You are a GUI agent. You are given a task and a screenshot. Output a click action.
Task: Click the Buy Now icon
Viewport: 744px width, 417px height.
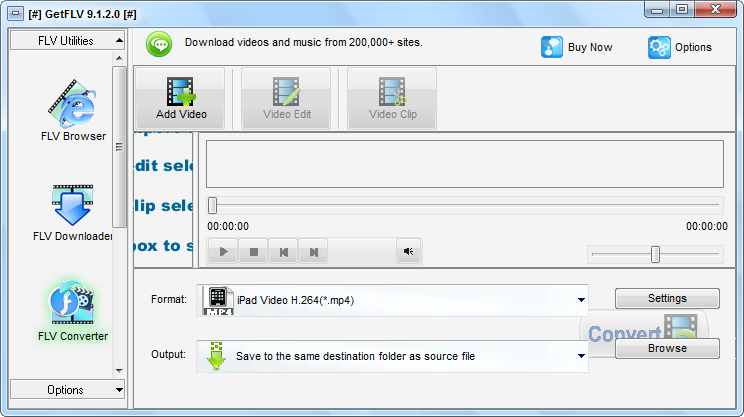pyautogui.click(x=552, y=47)
